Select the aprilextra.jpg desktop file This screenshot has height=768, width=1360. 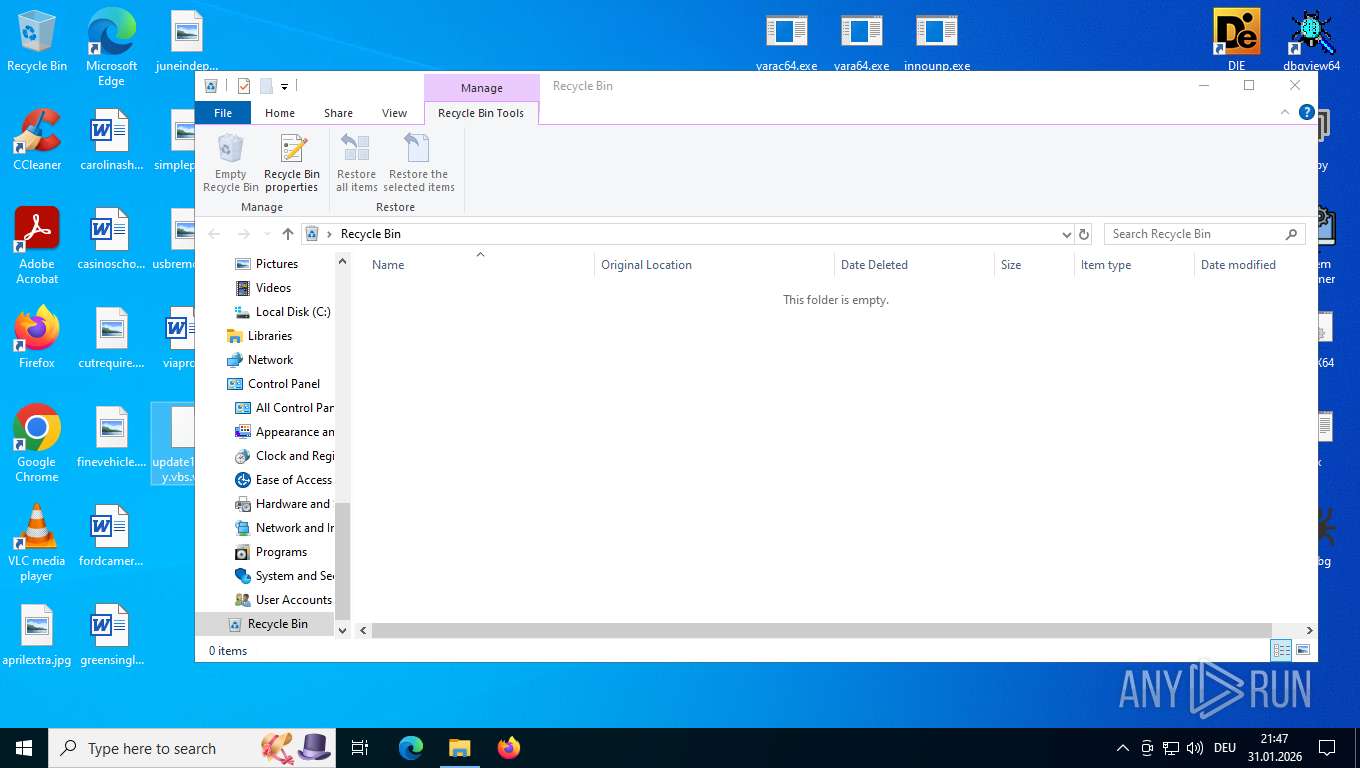[x=37, y=635]
